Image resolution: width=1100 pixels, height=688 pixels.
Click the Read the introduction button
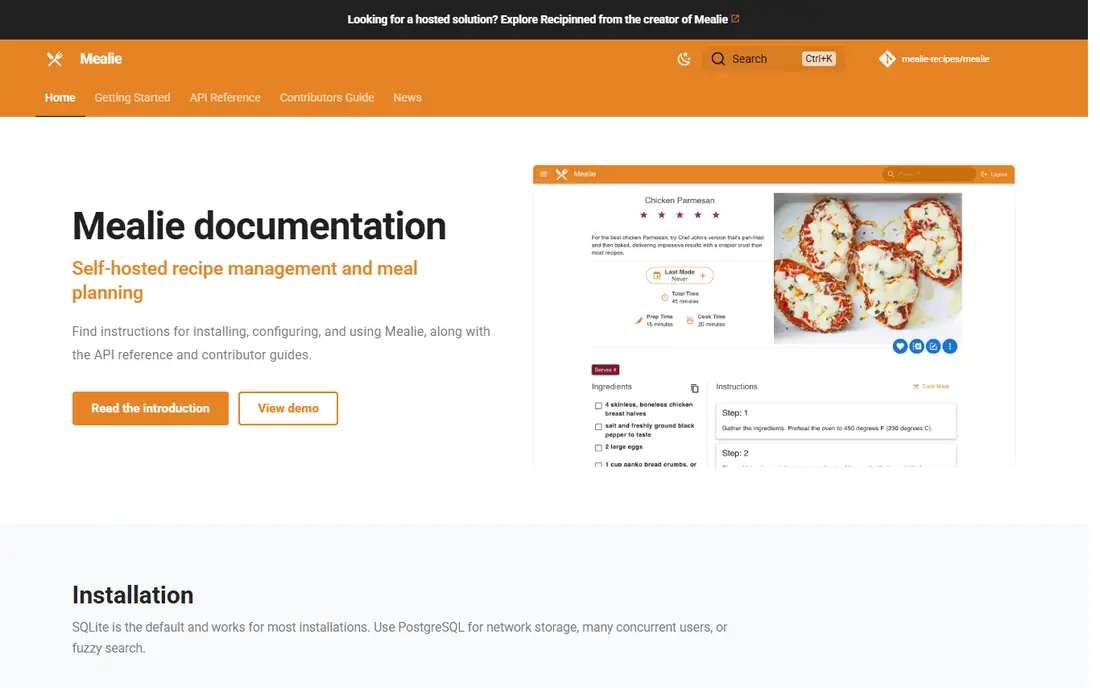click(x=150, y=408)
